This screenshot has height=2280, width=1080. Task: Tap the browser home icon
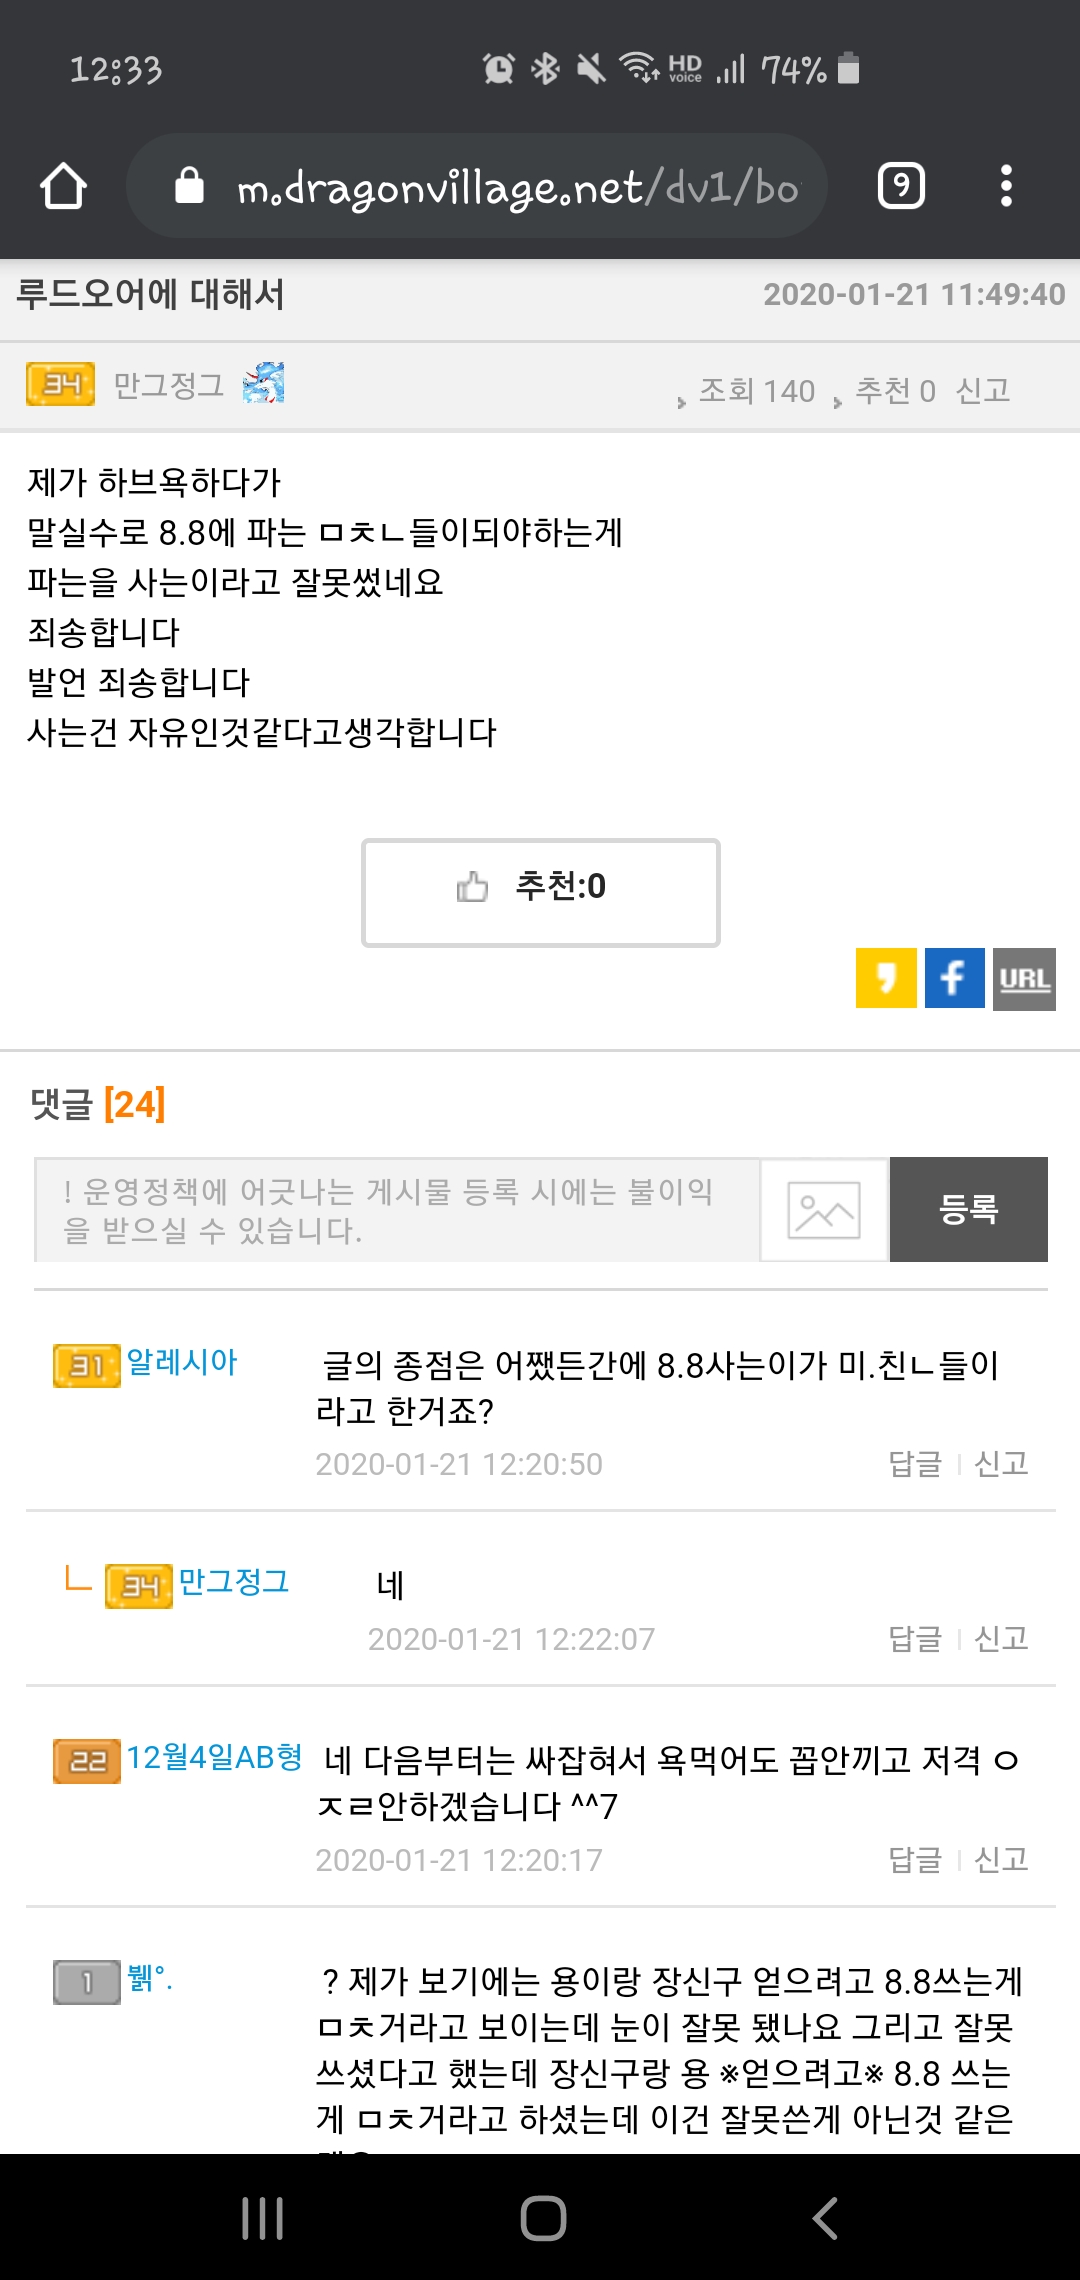pyautogui.click(x=63, y=186)
